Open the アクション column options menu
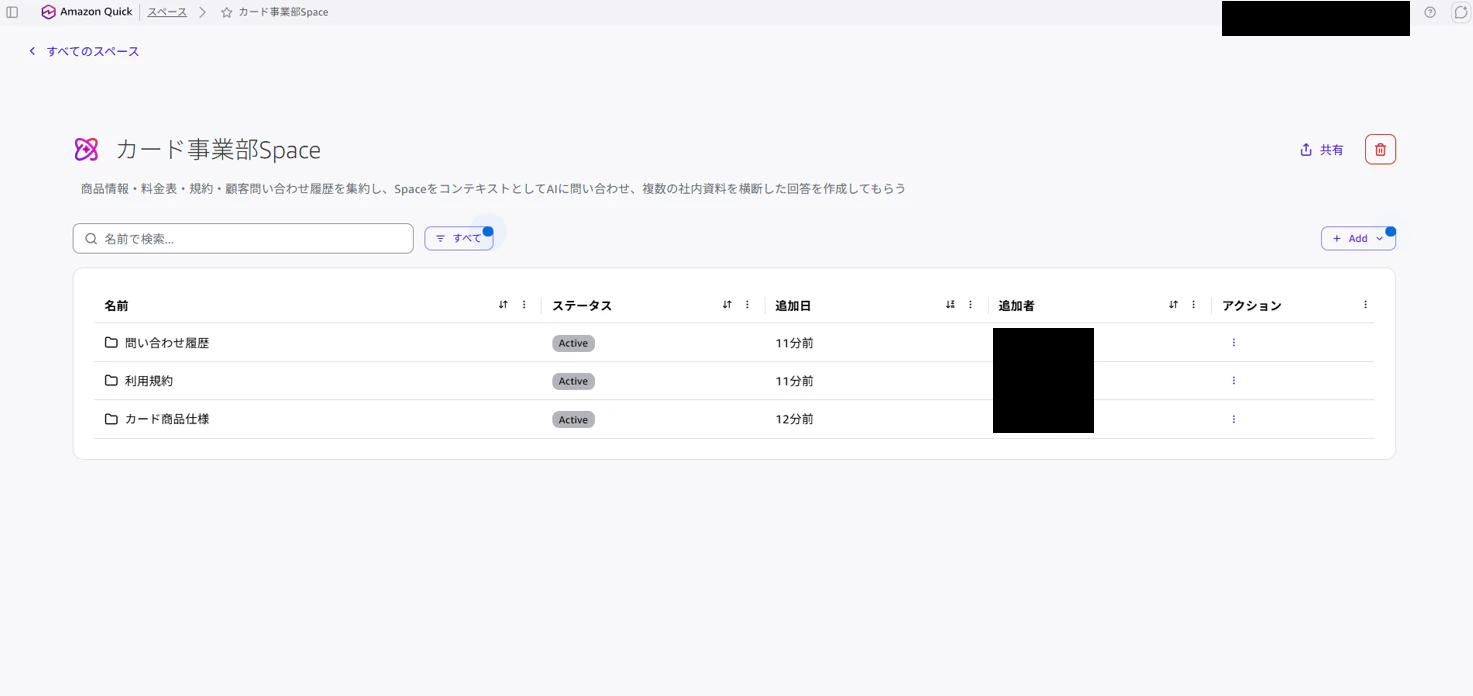Image resolution: width=1473 pixels, height=696 pixels. (1365, 305)
